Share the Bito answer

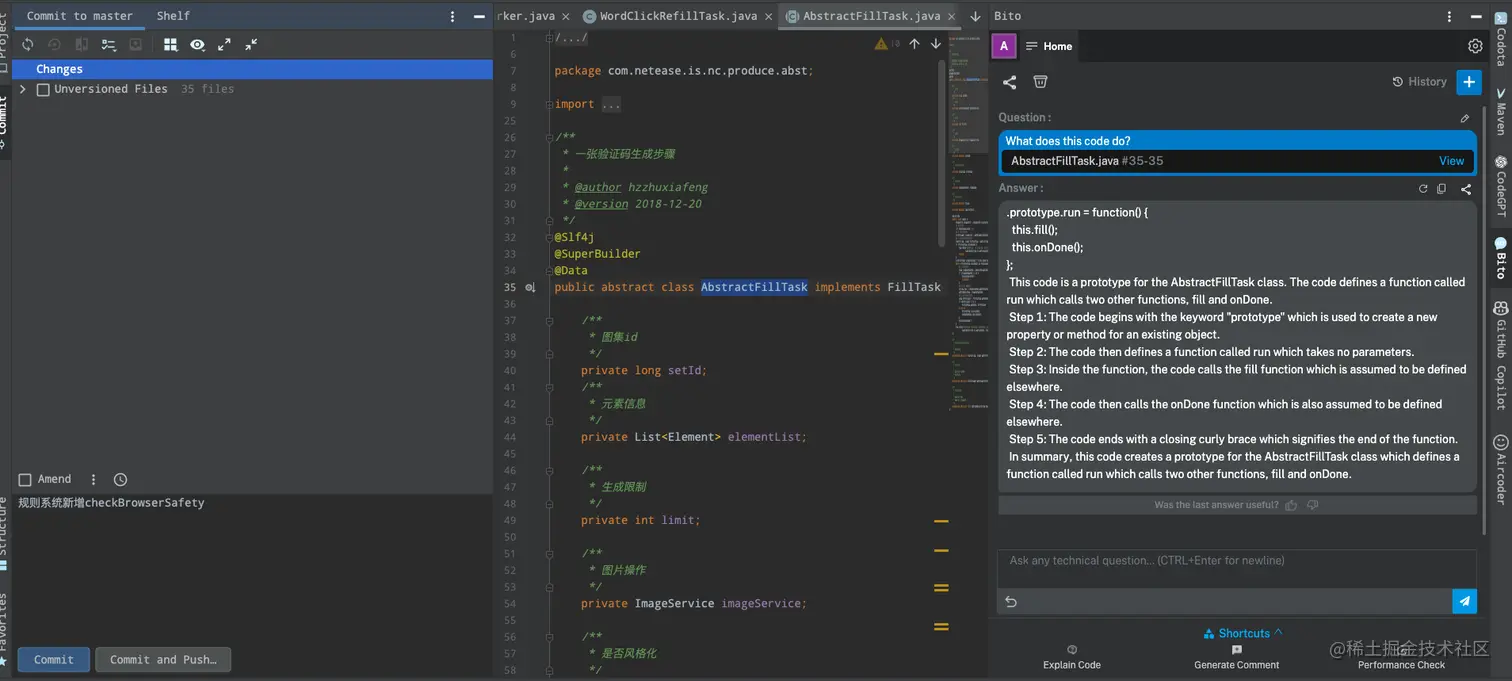[x=1466, y=188]
